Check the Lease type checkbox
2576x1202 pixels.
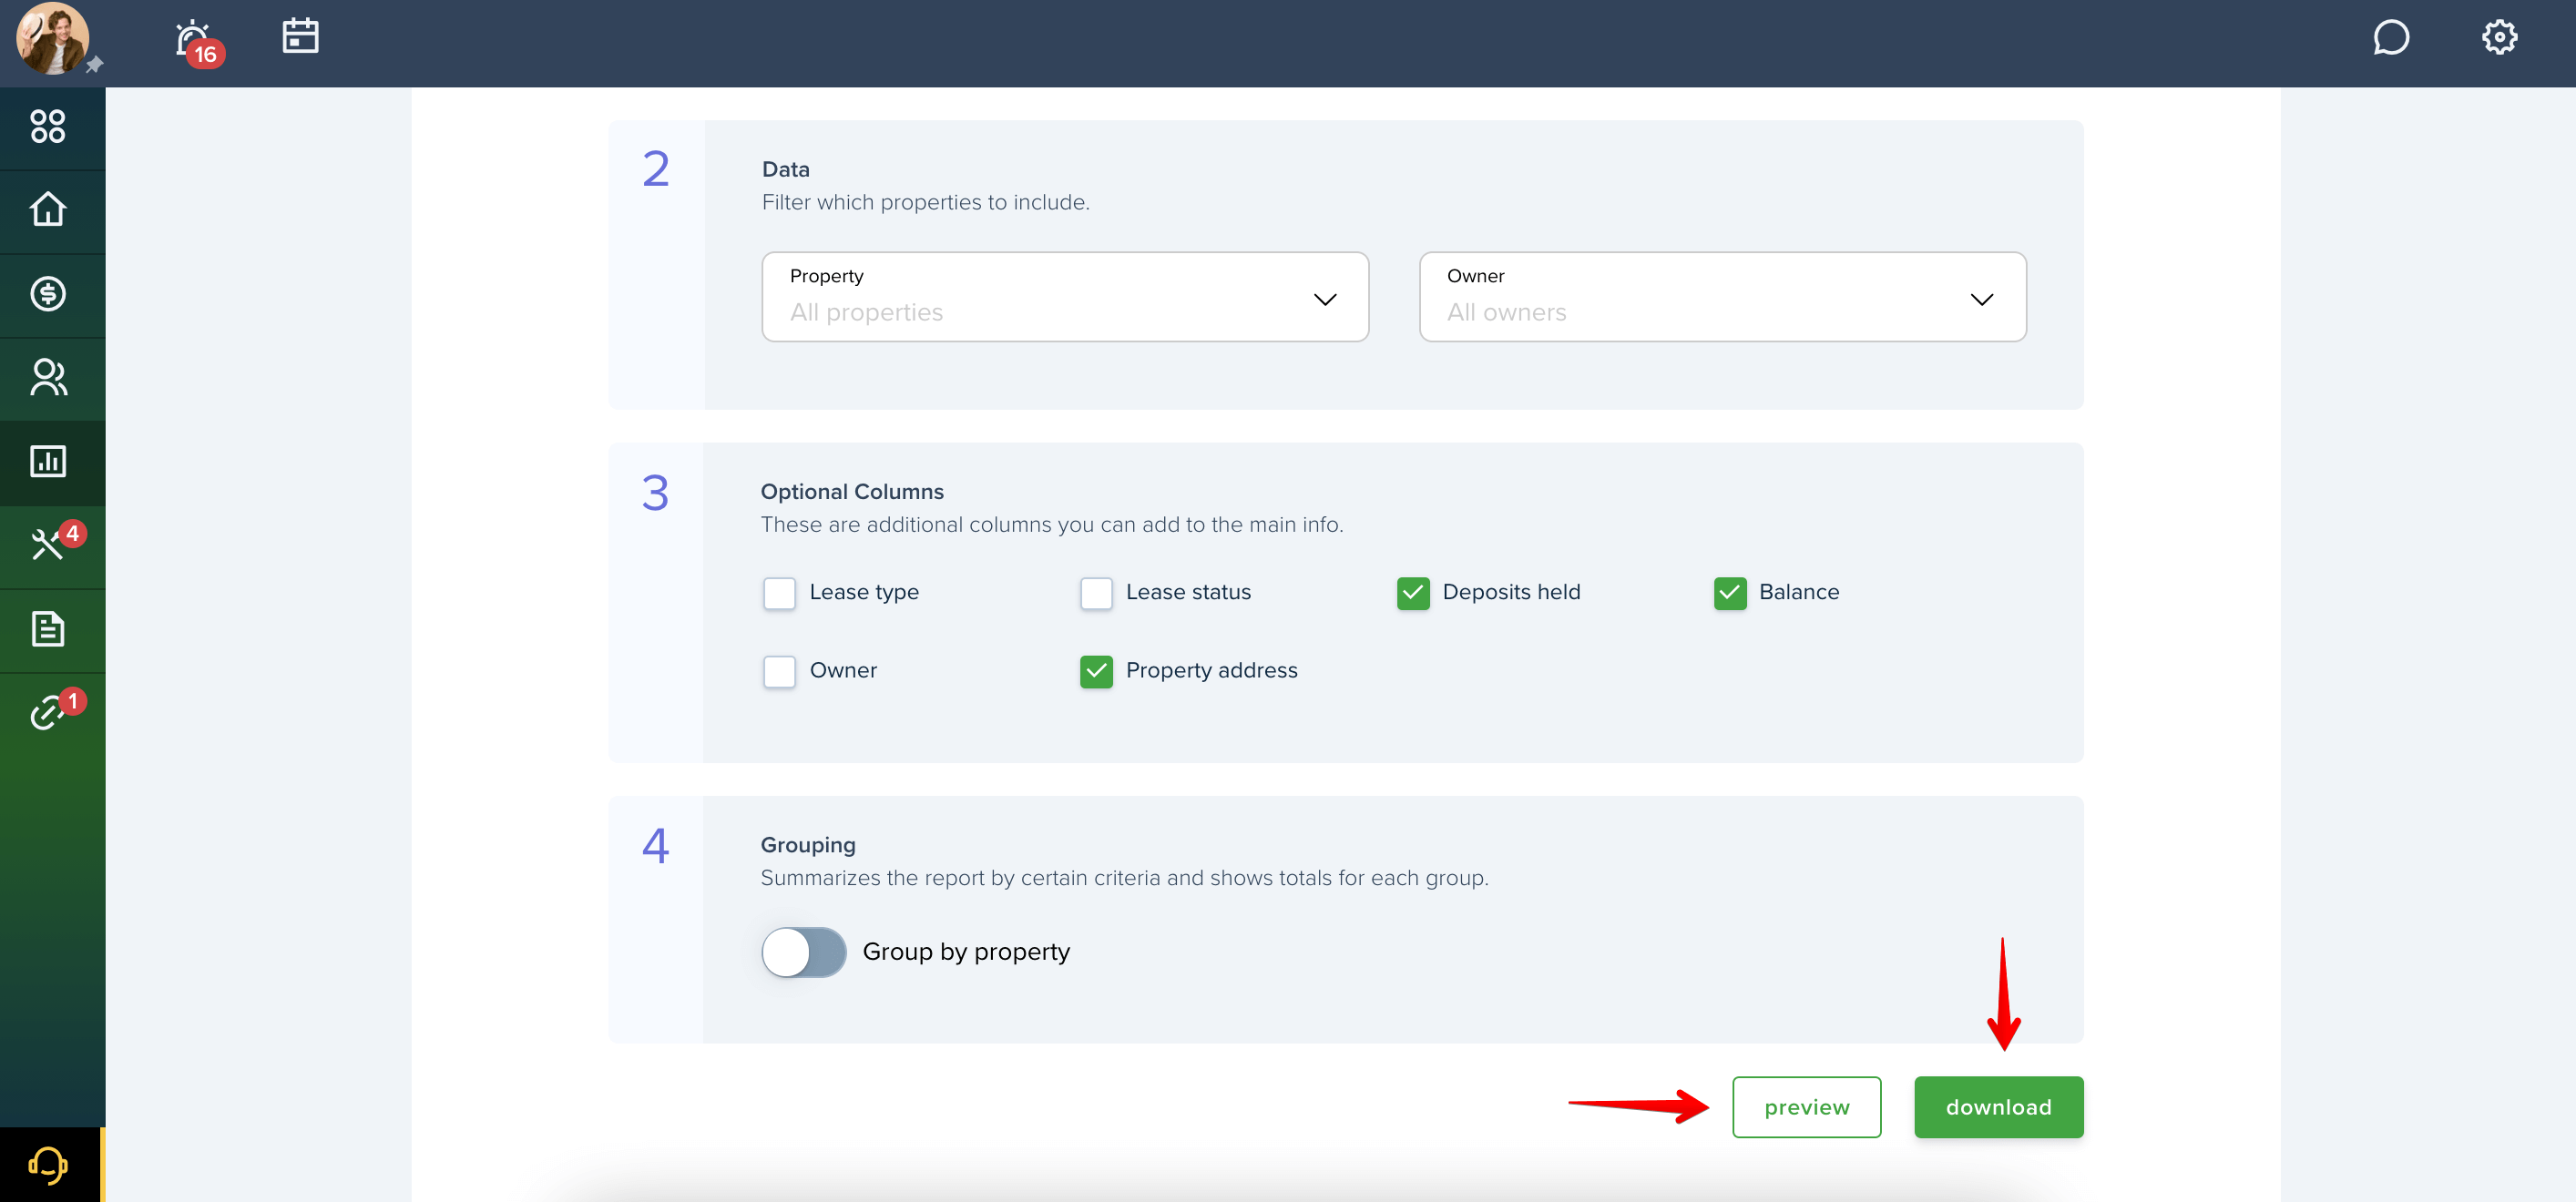pos(779,593)
